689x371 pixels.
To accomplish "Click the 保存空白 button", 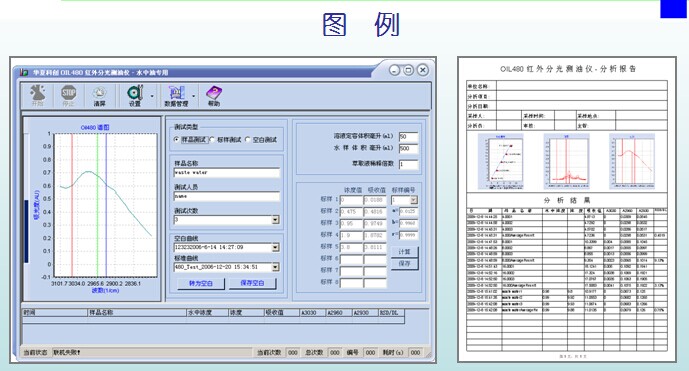I will point(253,284).
